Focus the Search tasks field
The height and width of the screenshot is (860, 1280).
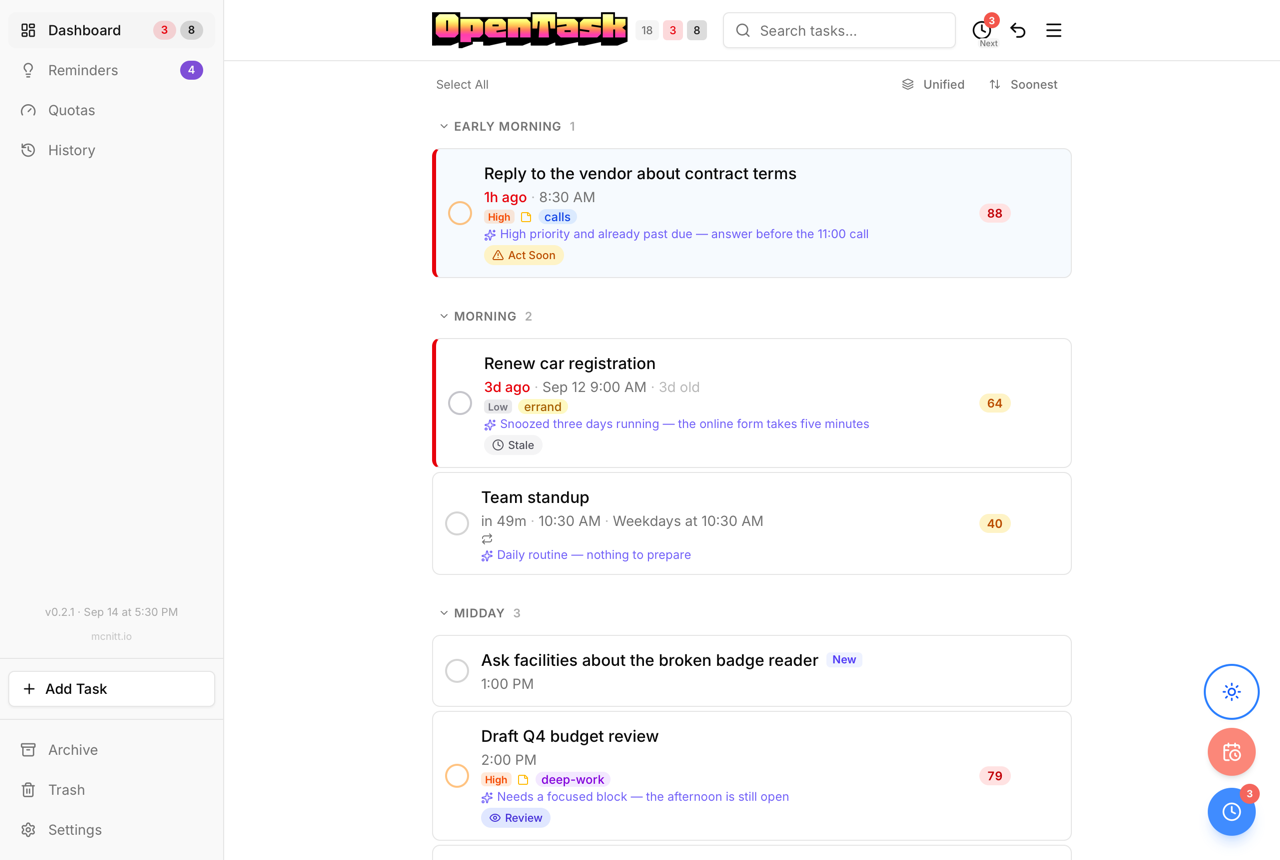pos(839,30)
